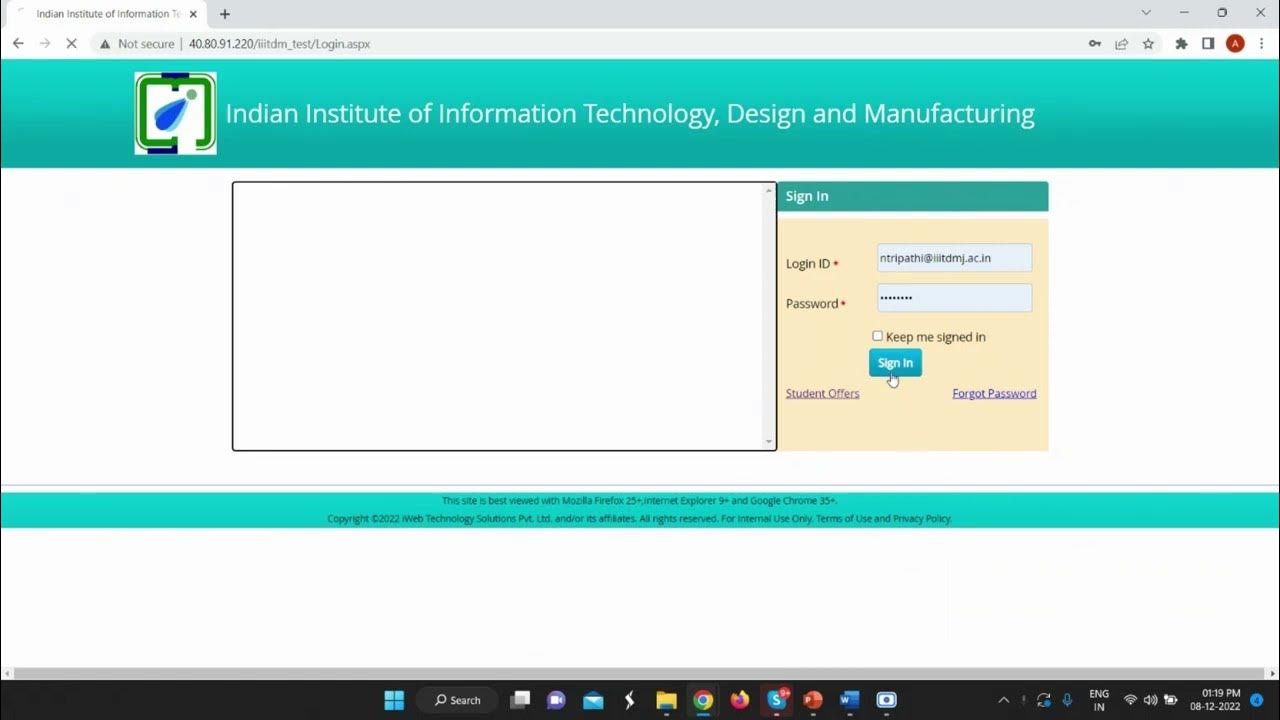The width and height of the screenshot is (1280, 720).
Task: Open Task View on the taskbar
Action: click(x=520, y=700)
